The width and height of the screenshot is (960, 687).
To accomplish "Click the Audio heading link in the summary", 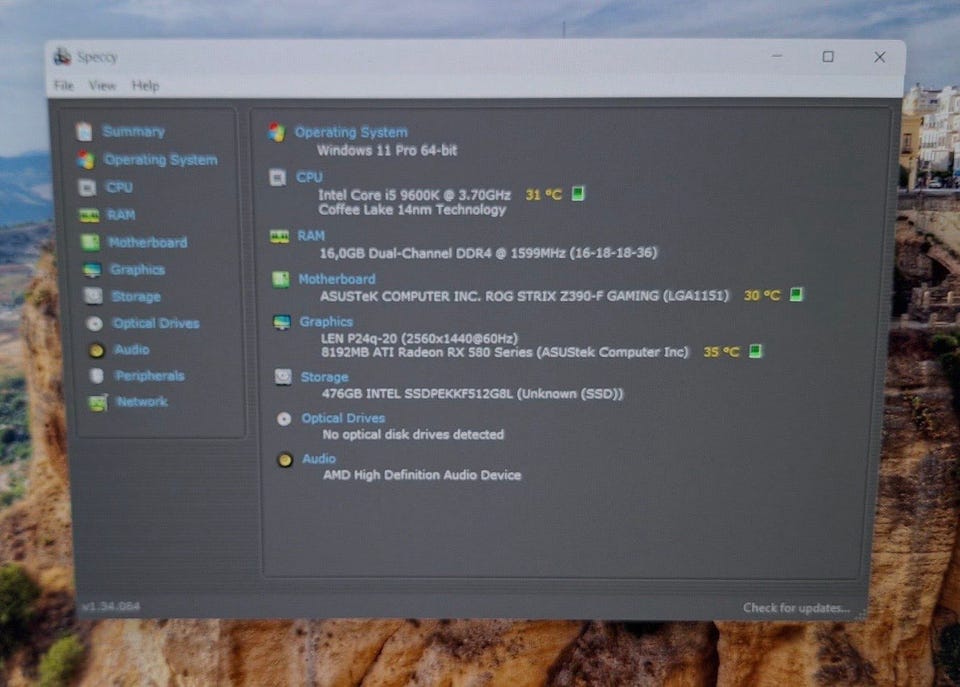I will [x=319, y=459].
